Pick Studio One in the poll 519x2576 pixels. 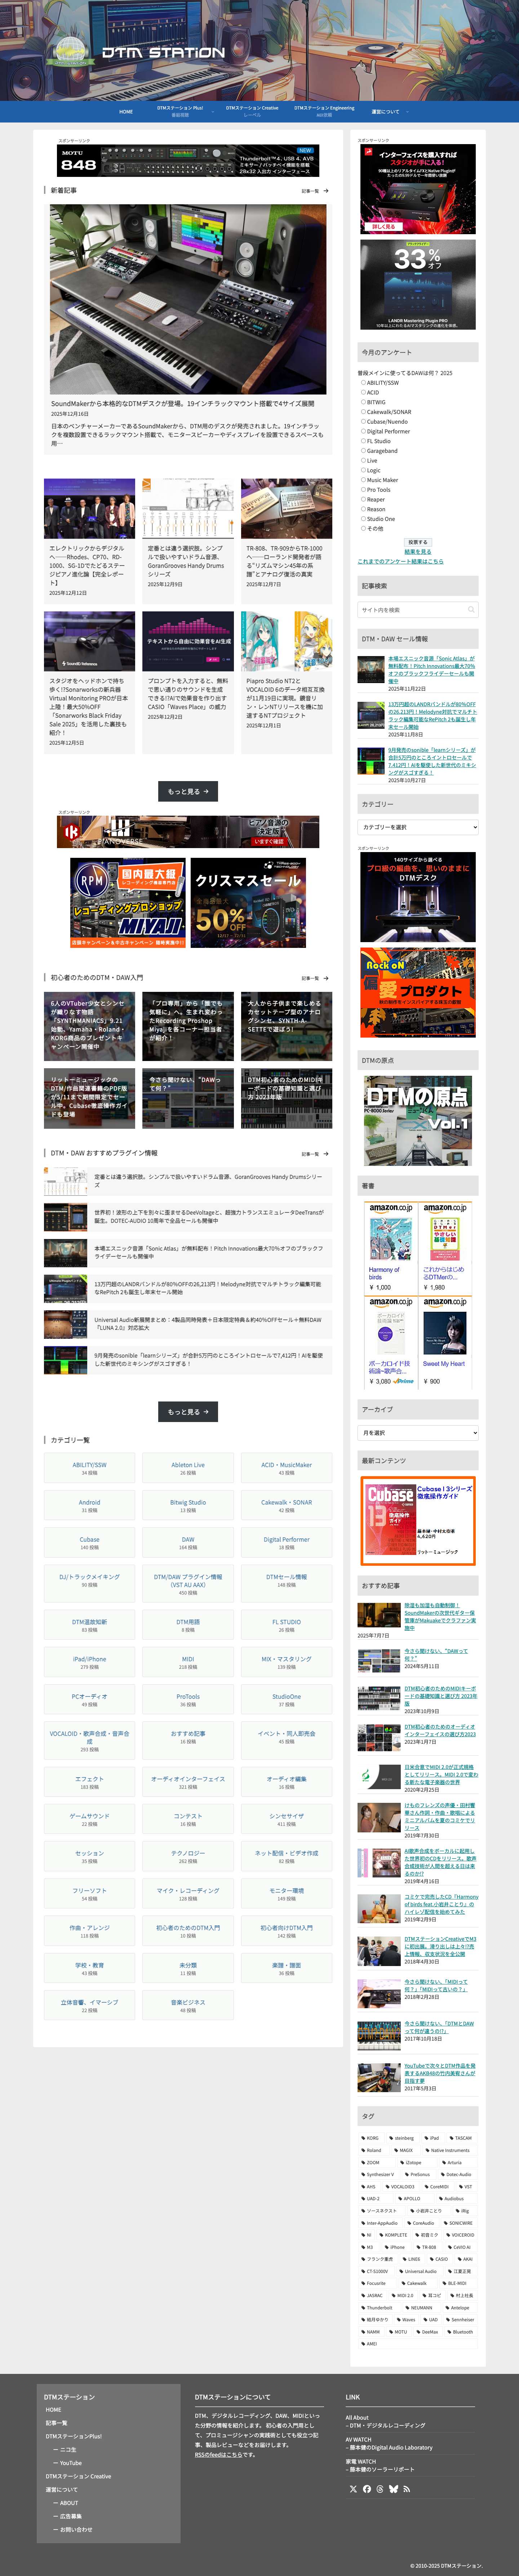point(363,519)
